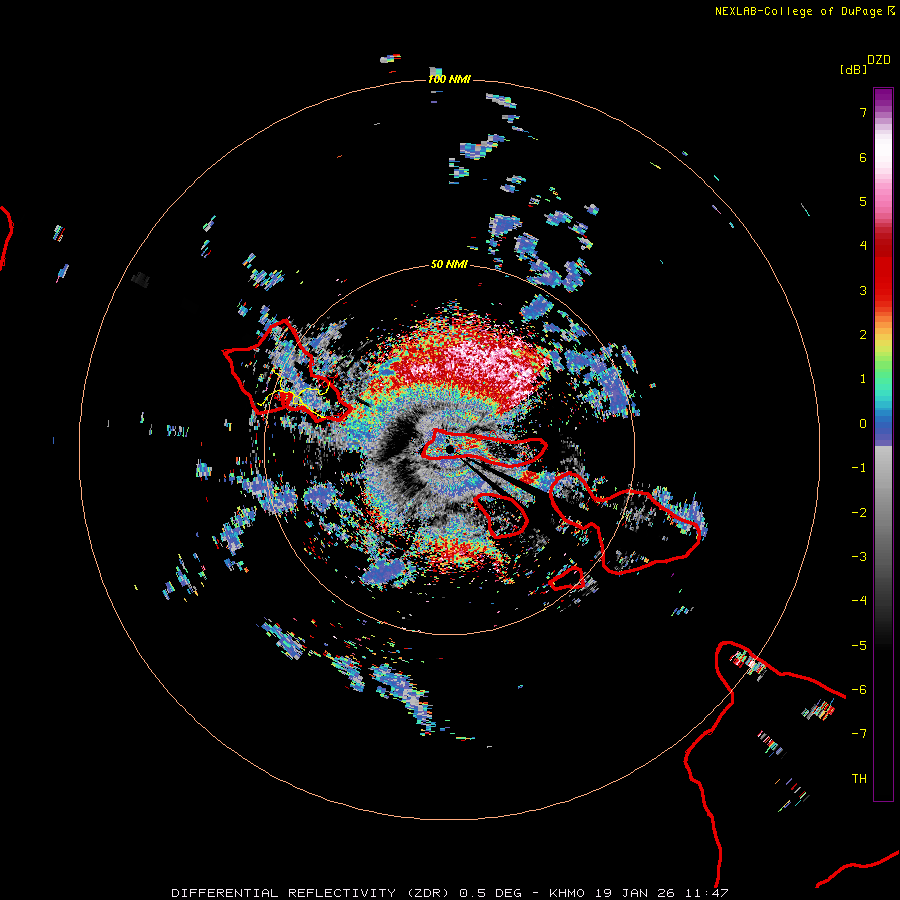The width and height of the screenshot is (900, 900).
Task: Click the '4' value on the color scale
Action: coord(863,246)
